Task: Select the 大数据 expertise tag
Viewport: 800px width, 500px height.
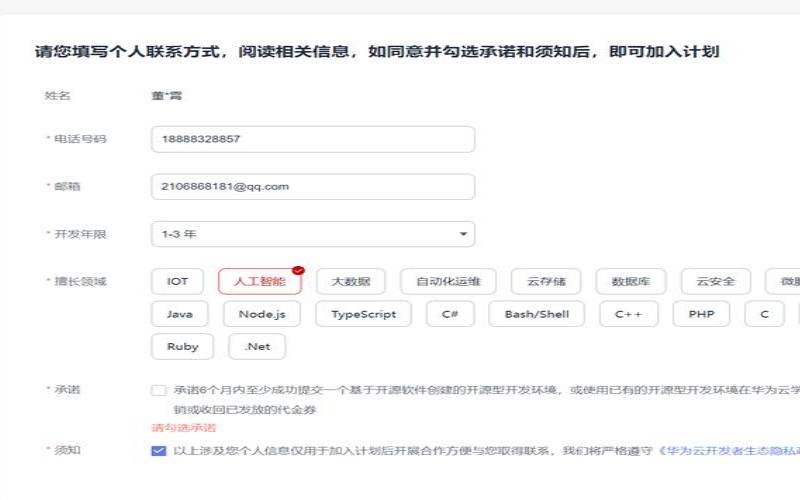Action: coord(351,282)
